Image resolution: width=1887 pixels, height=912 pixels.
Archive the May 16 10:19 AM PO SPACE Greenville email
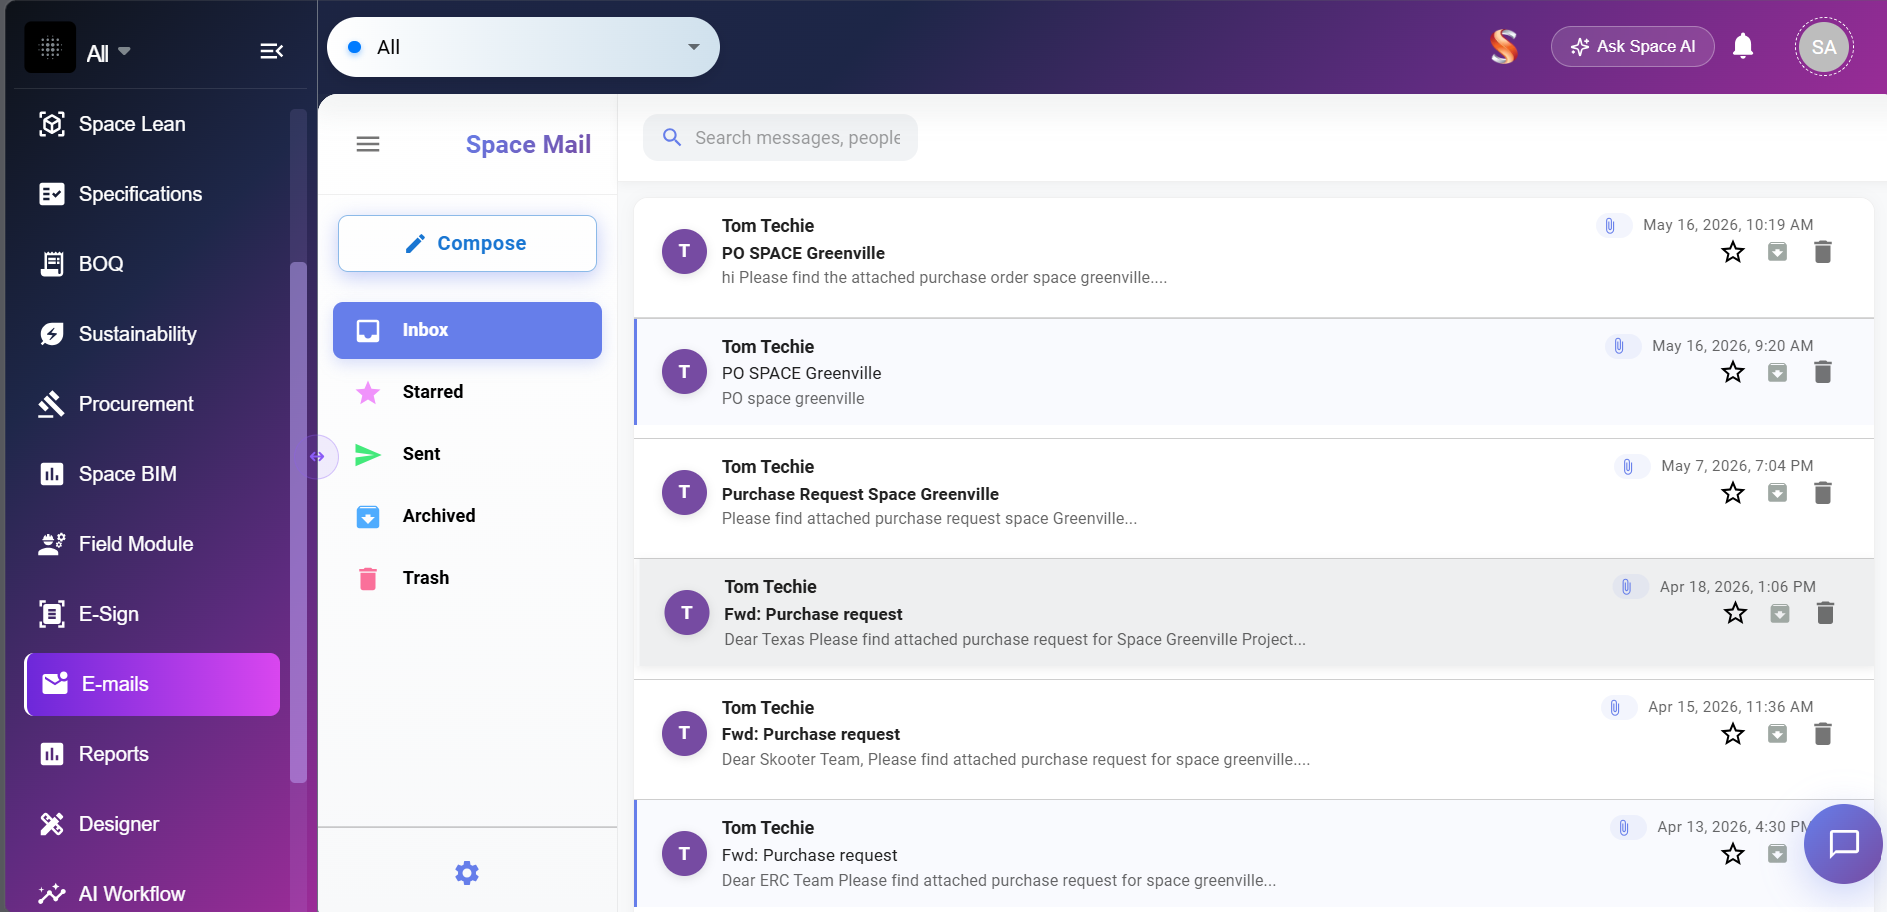tap(1777, 252)
